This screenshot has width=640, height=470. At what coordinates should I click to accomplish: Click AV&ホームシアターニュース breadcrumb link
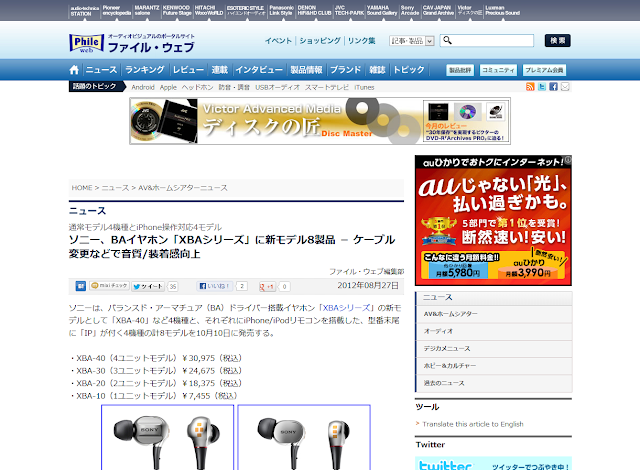point(183,188)
